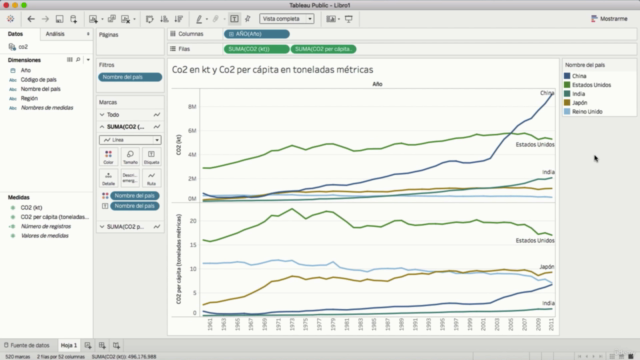Select the co2 data source

coord(23,47)
